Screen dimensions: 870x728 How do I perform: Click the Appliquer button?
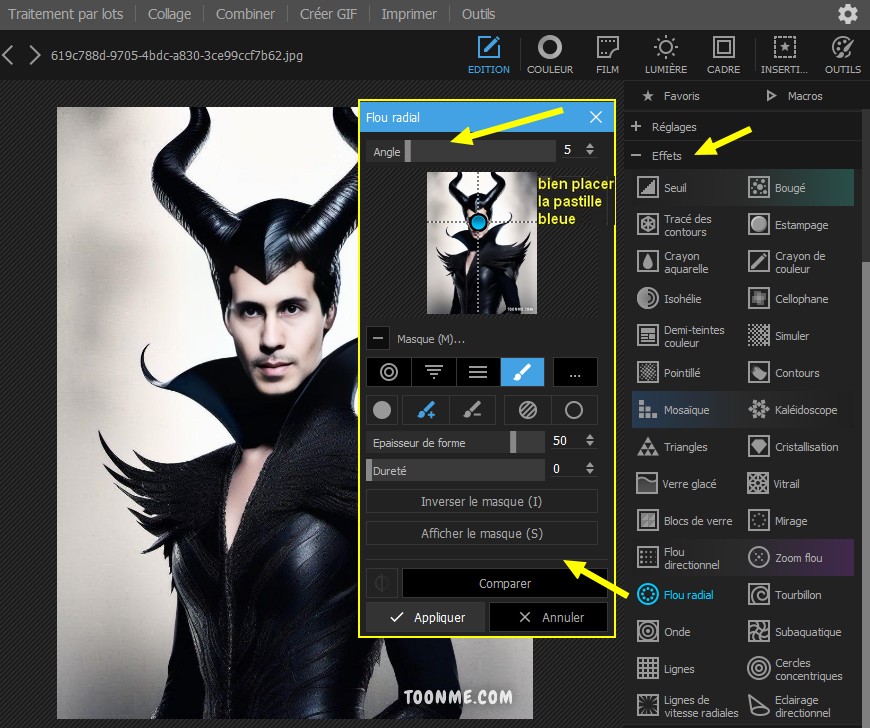coord(426,617)
